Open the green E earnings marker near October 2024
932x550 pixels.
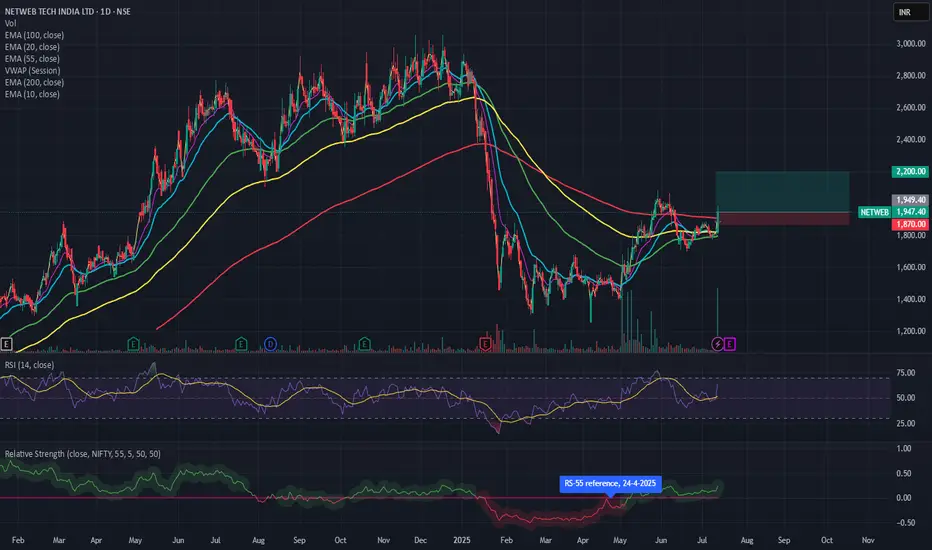pos(364,344)
